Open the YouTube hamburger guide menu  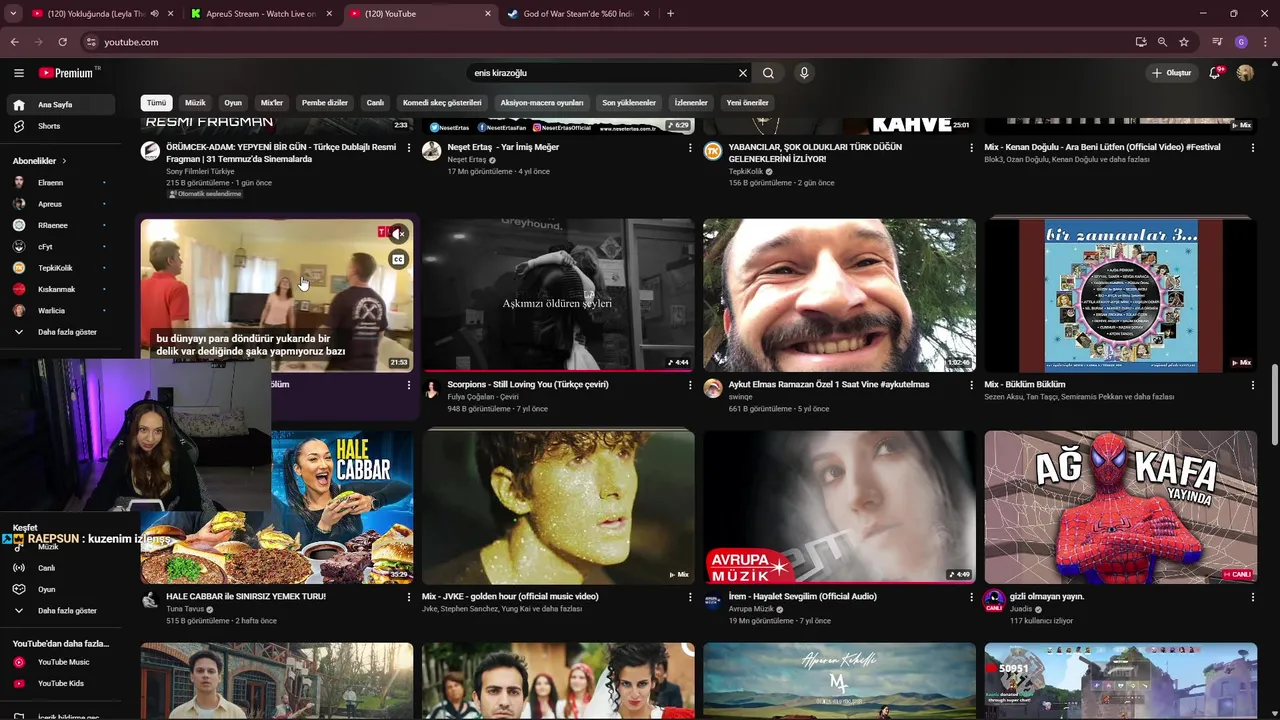pyautogui.click(x=18, y=73)
